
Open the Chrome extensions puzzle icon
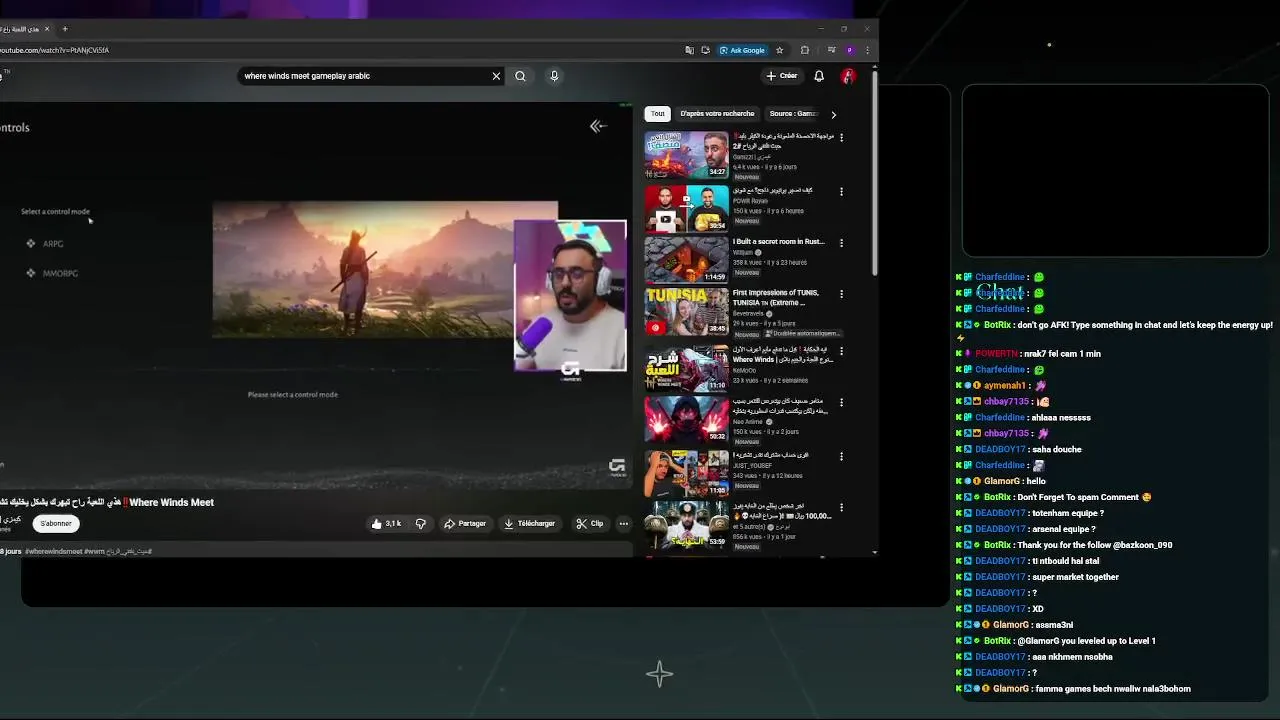[805, 50]
